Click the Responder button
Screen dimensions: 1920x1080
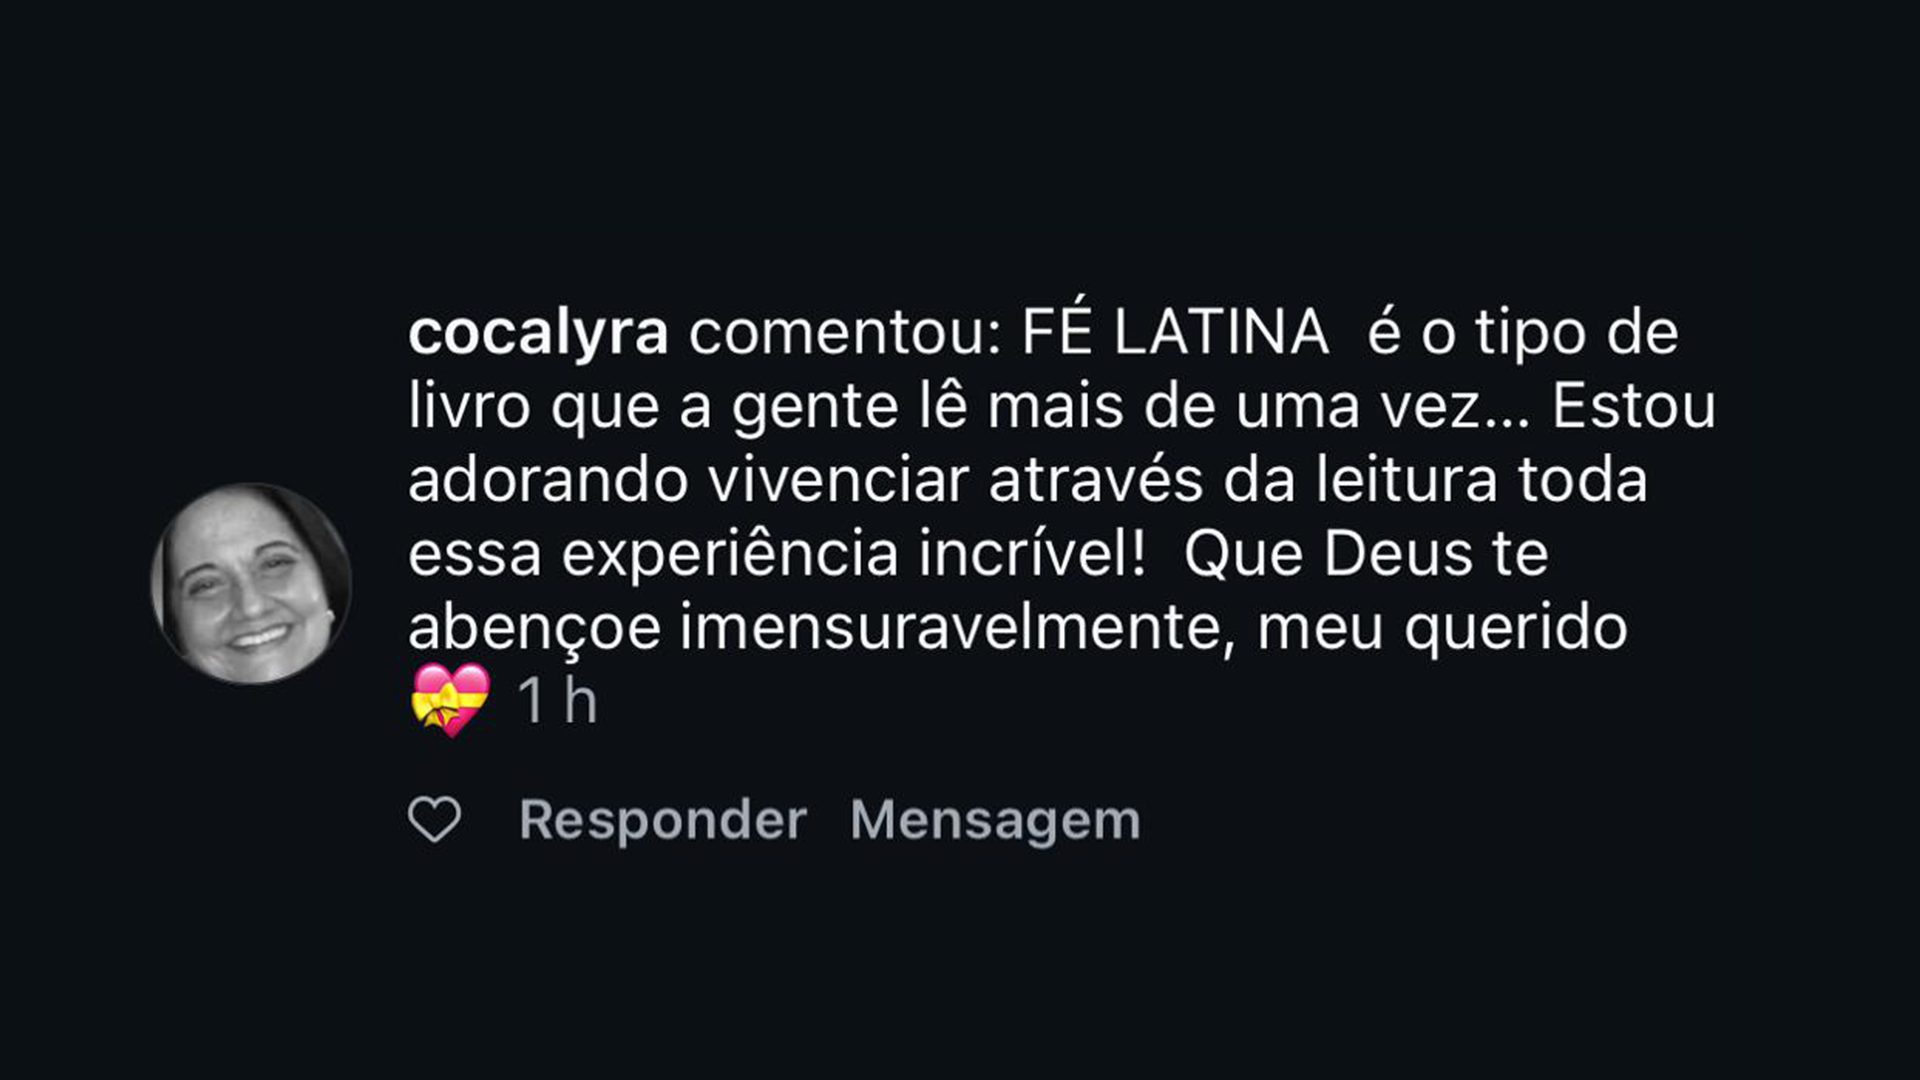click(663, 822)
